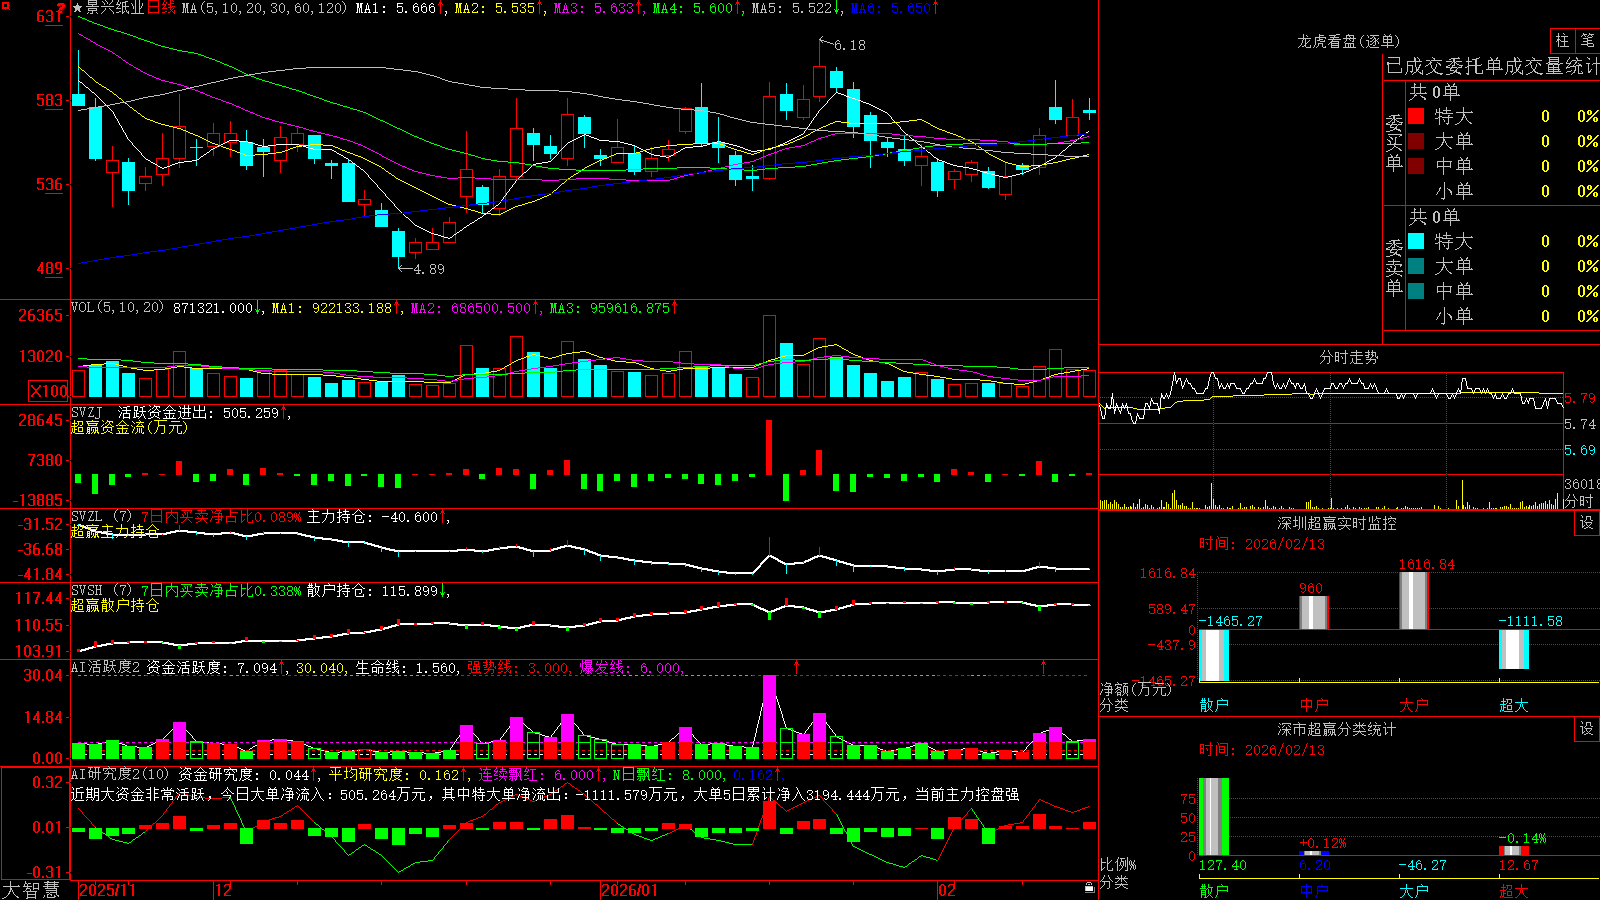Click the cyan 特大 sell-order color swatch
This screenshot has width=1600, height=900.
pyautogui.click(x=1416, y=241)
